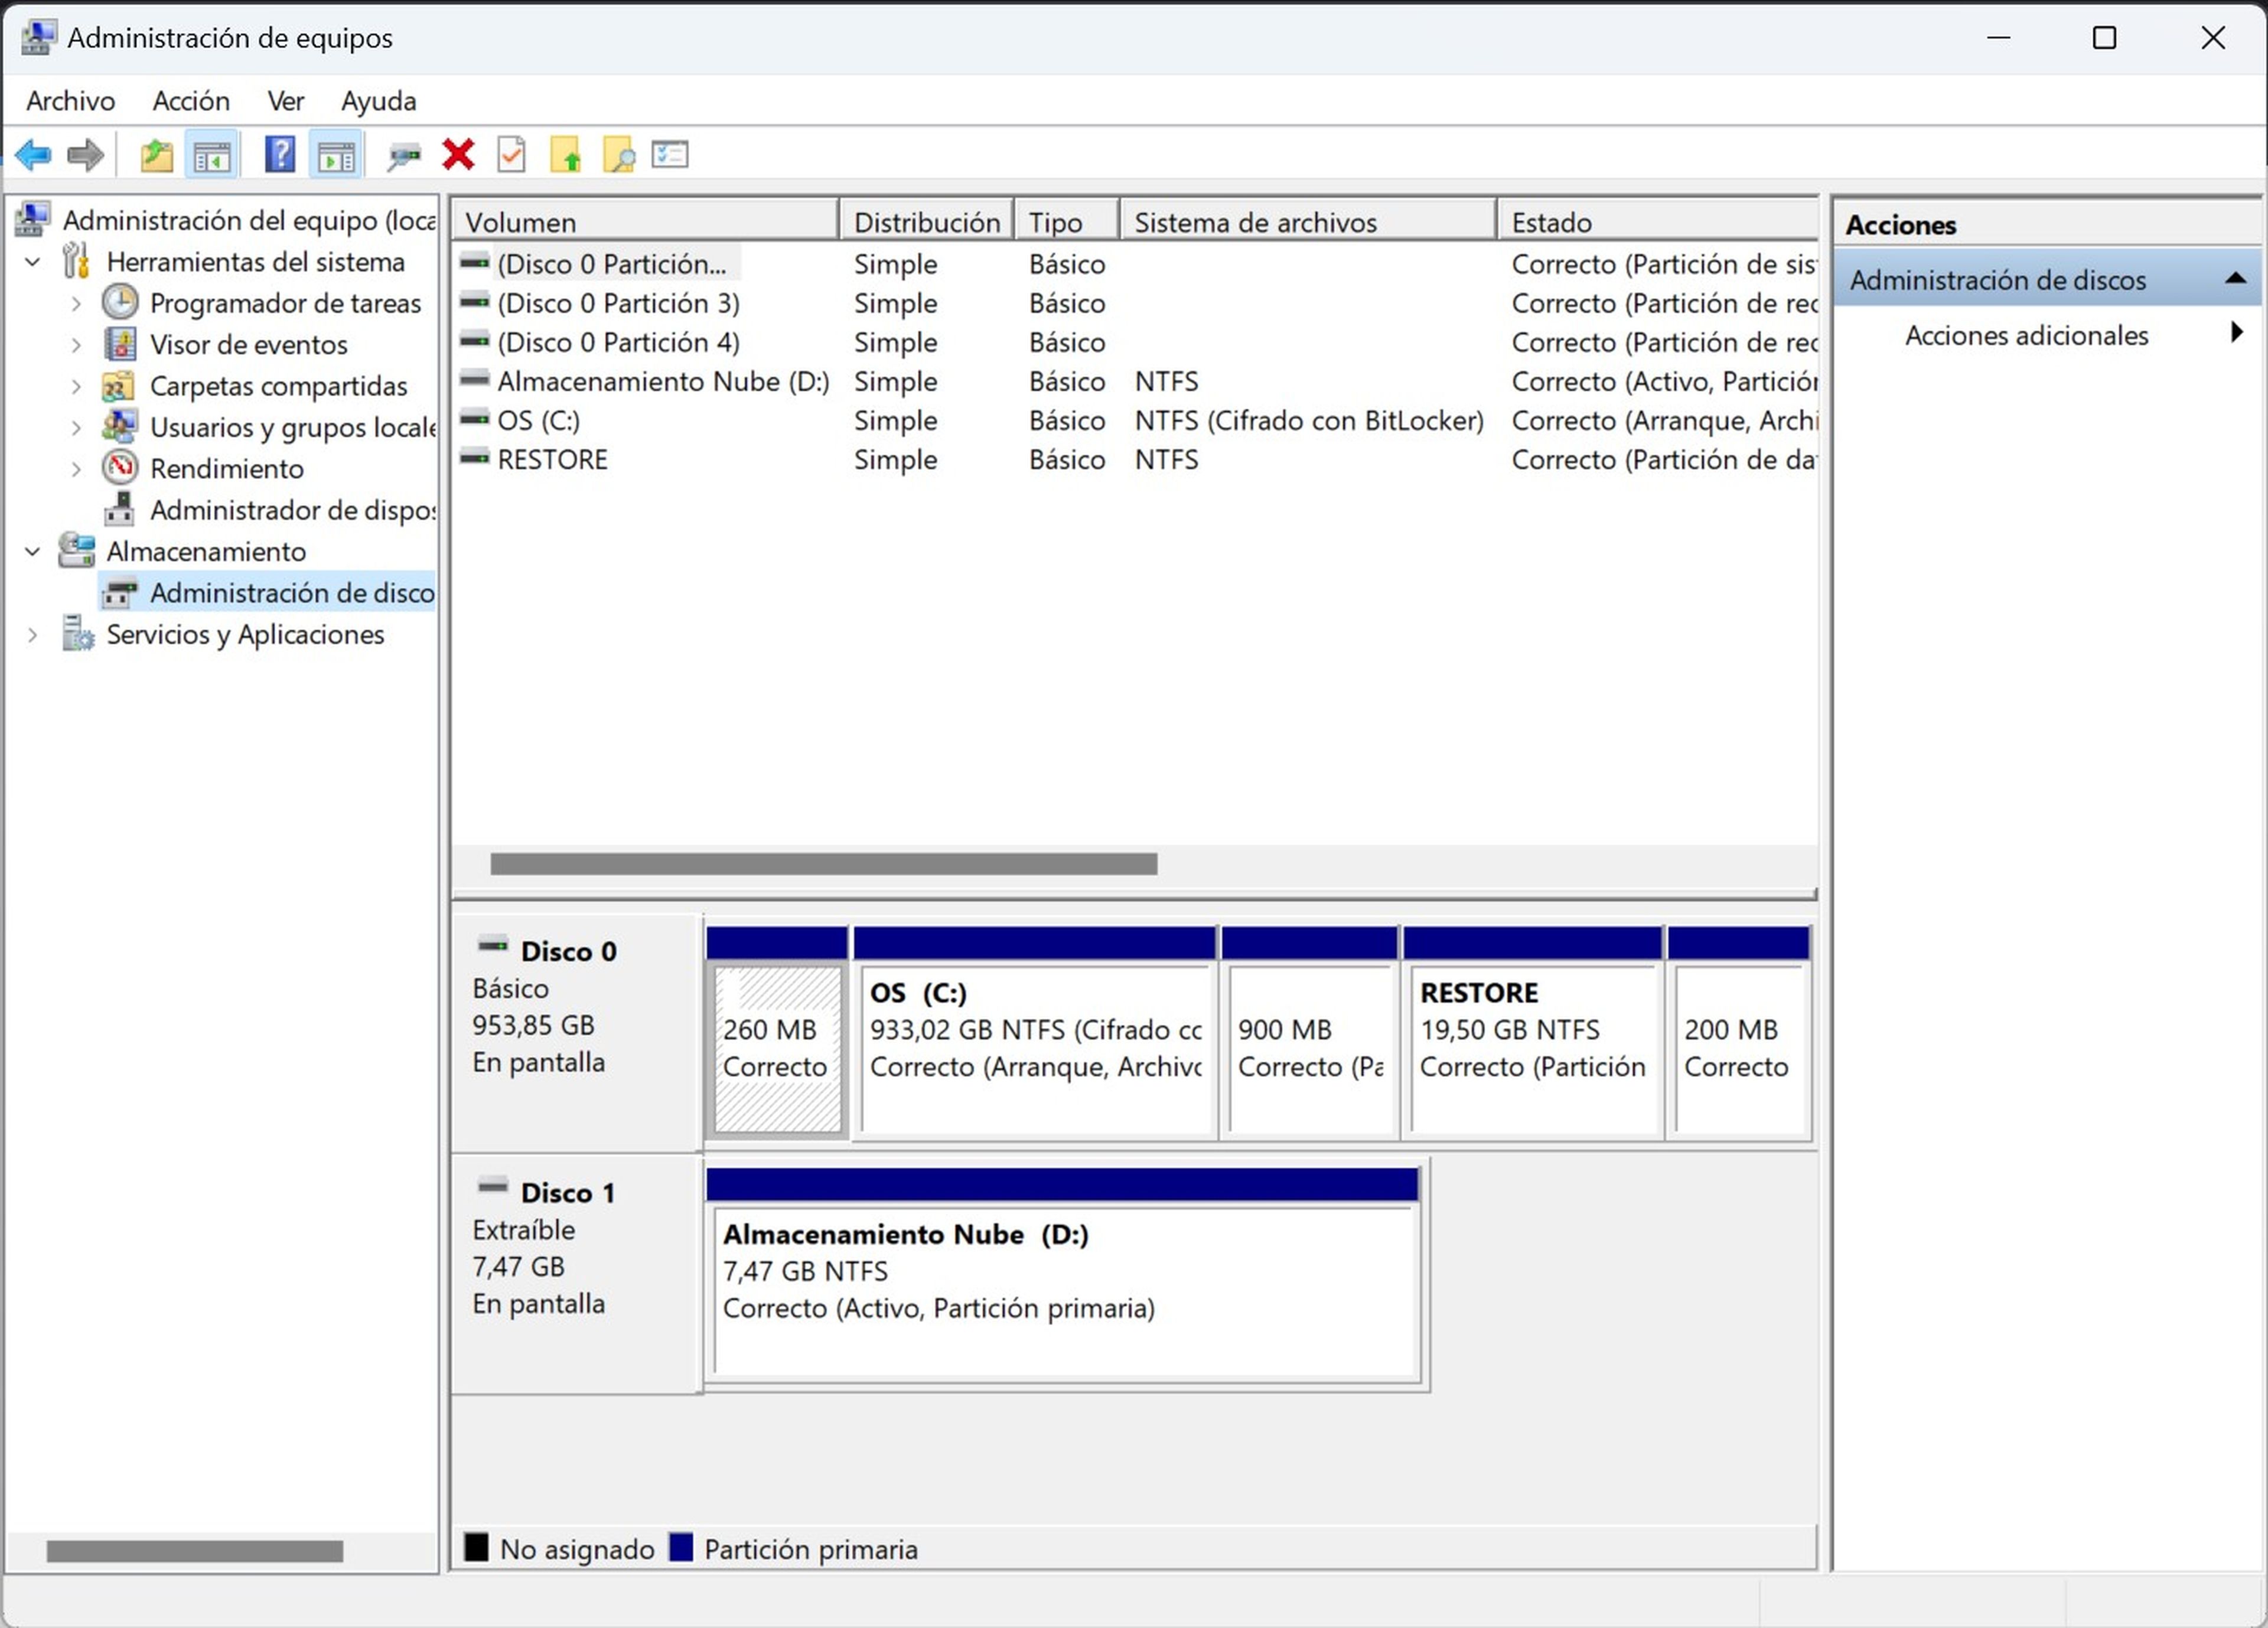Collapse the Administración de discos actions section
The width and height of the screenshot is (2268, 1628).
2237,278
